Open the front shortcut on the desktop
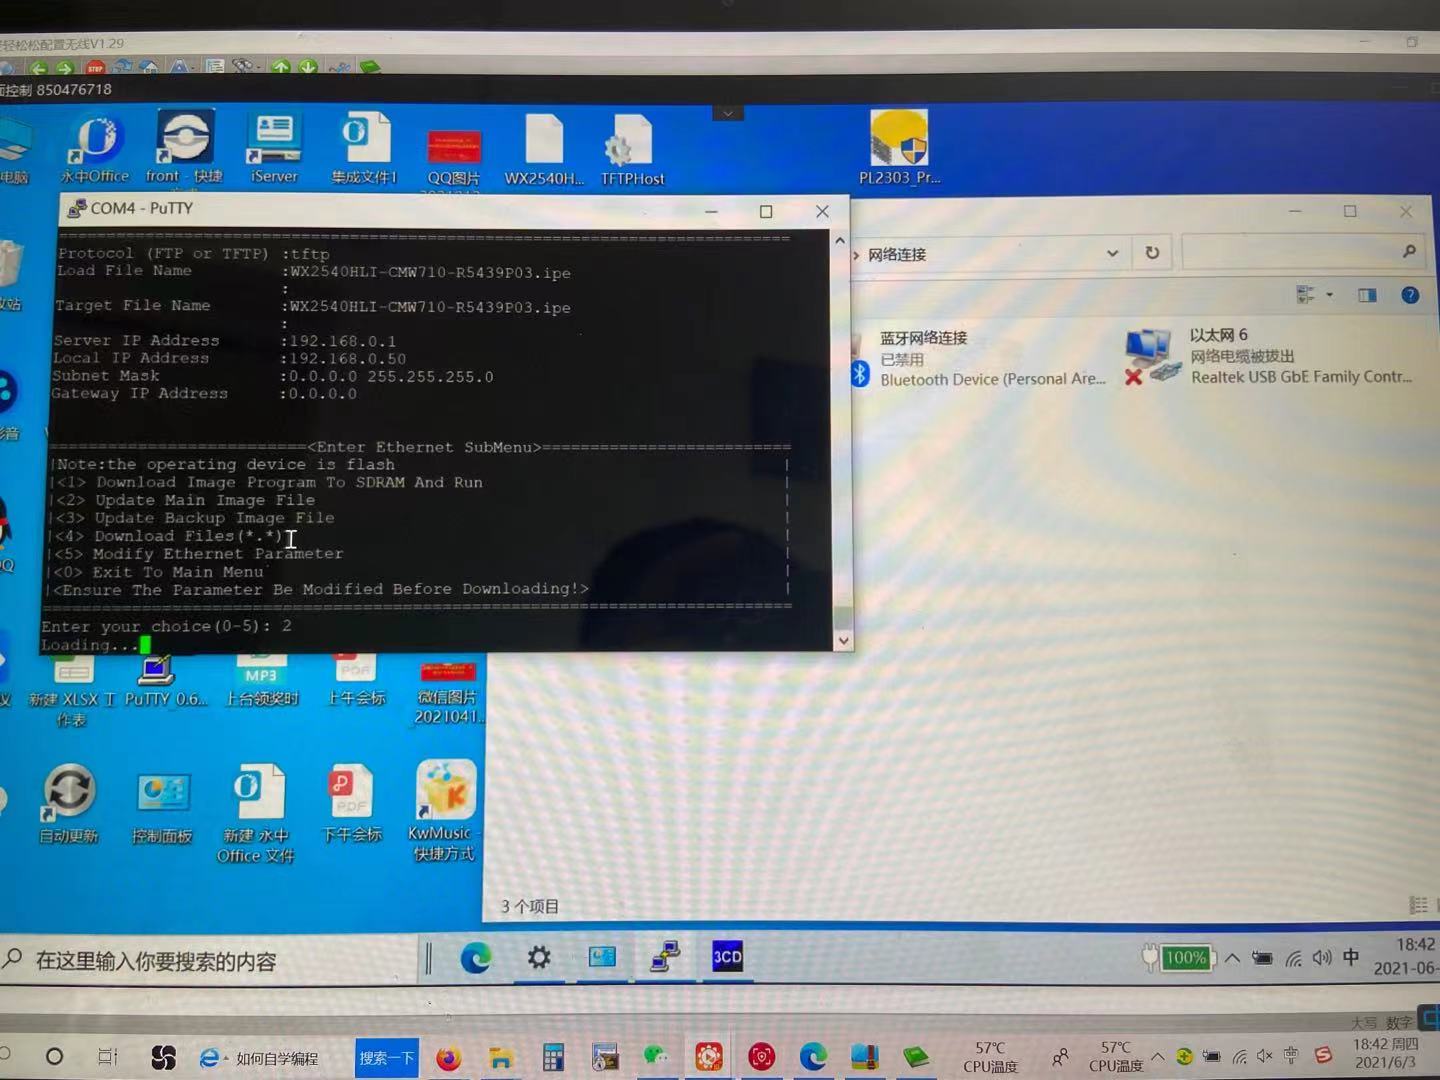 185,147
